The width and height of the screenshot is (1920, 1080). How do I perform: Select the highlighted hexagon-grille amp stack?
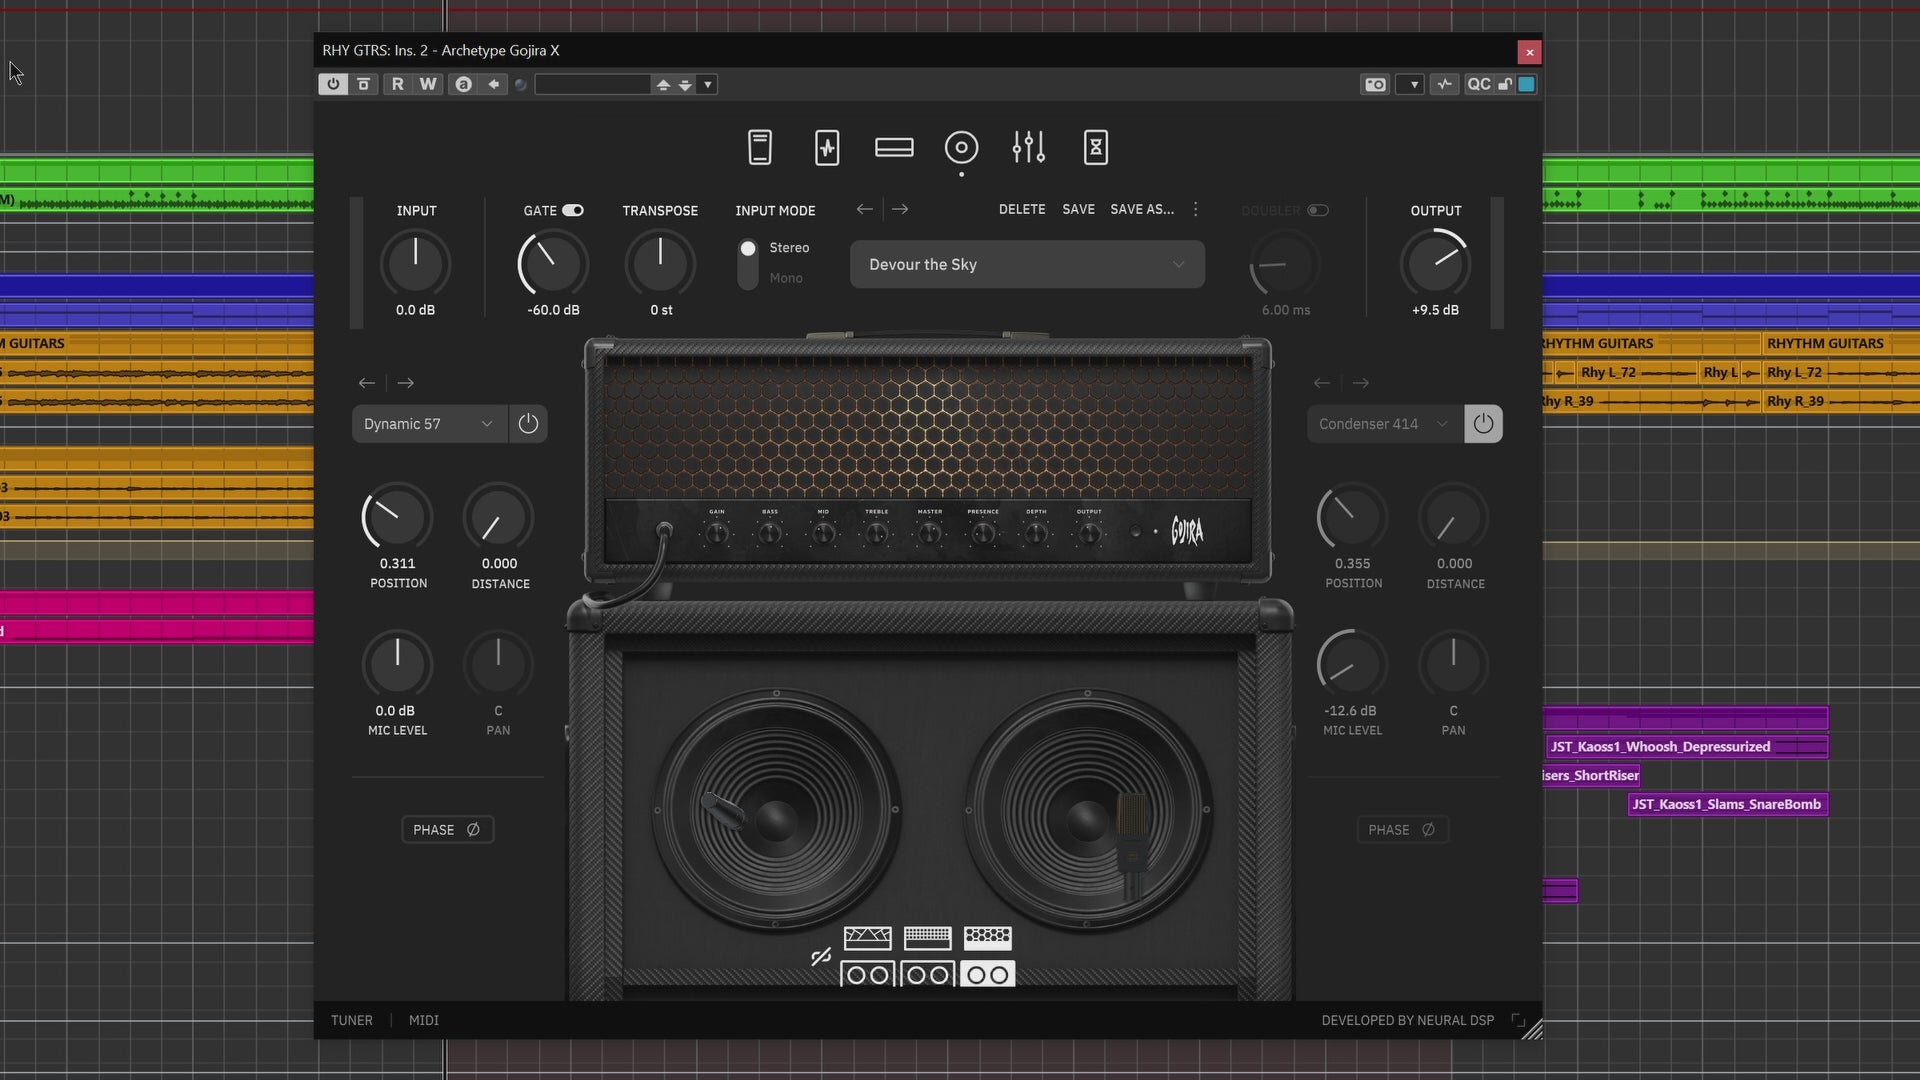[x=987, y=957]
